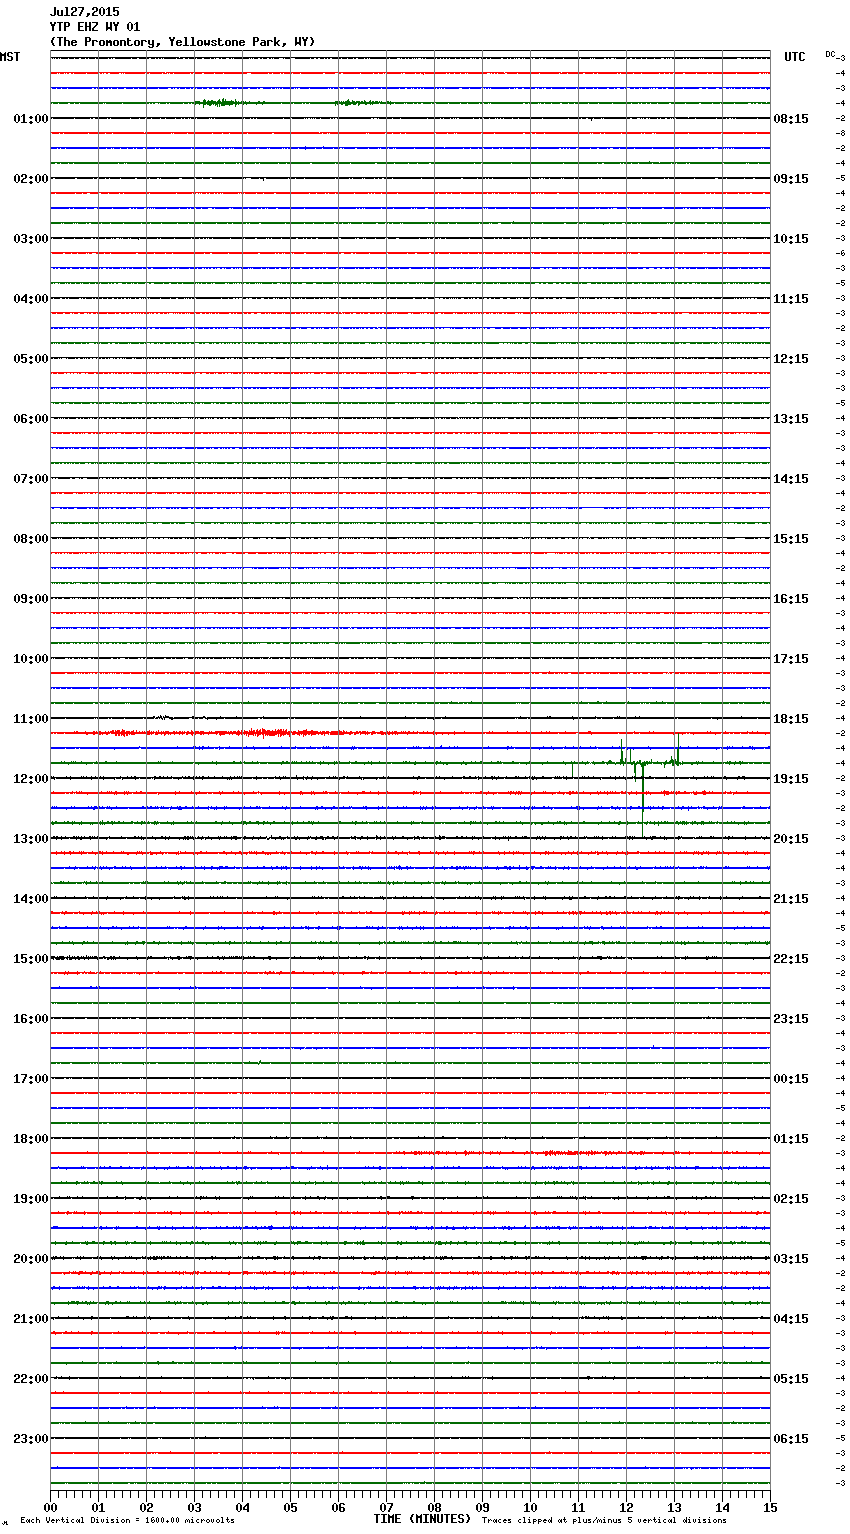Click the 15:15 UTC time label
Viewport: 850px width, 1534px height.
click(x=791, y=539)
